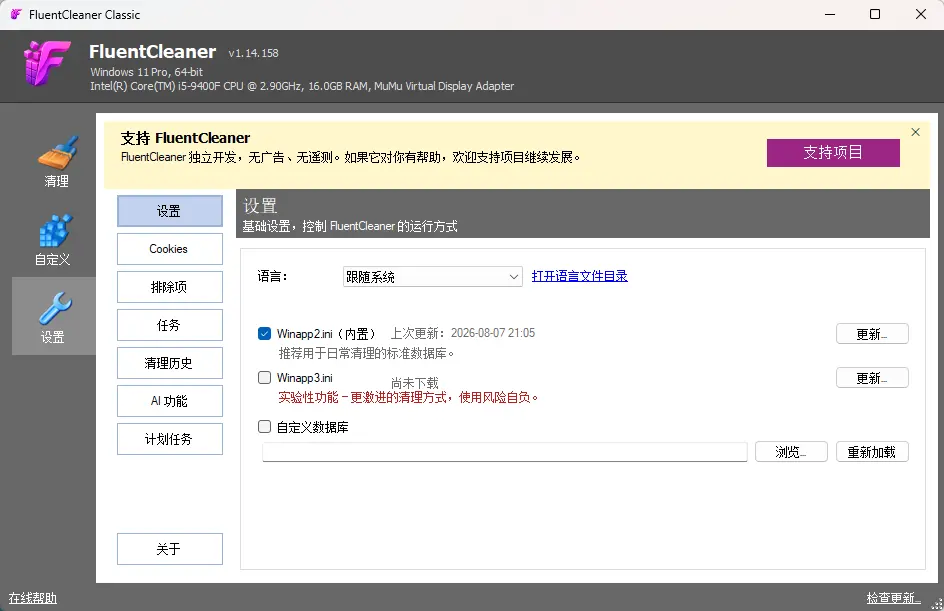Click the 重新加载 button
944x611 pixels.
[x=872, y=451]
